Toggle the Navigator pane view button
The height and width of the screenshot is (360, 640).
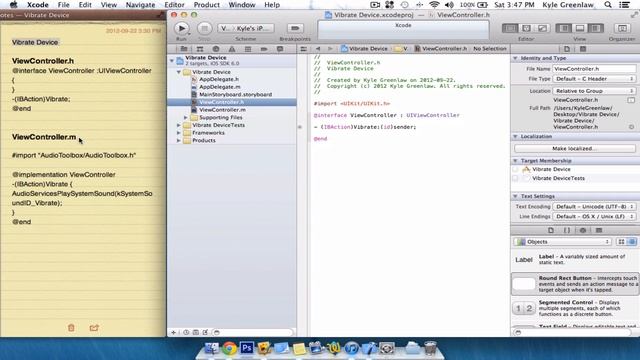click(564, 28)
